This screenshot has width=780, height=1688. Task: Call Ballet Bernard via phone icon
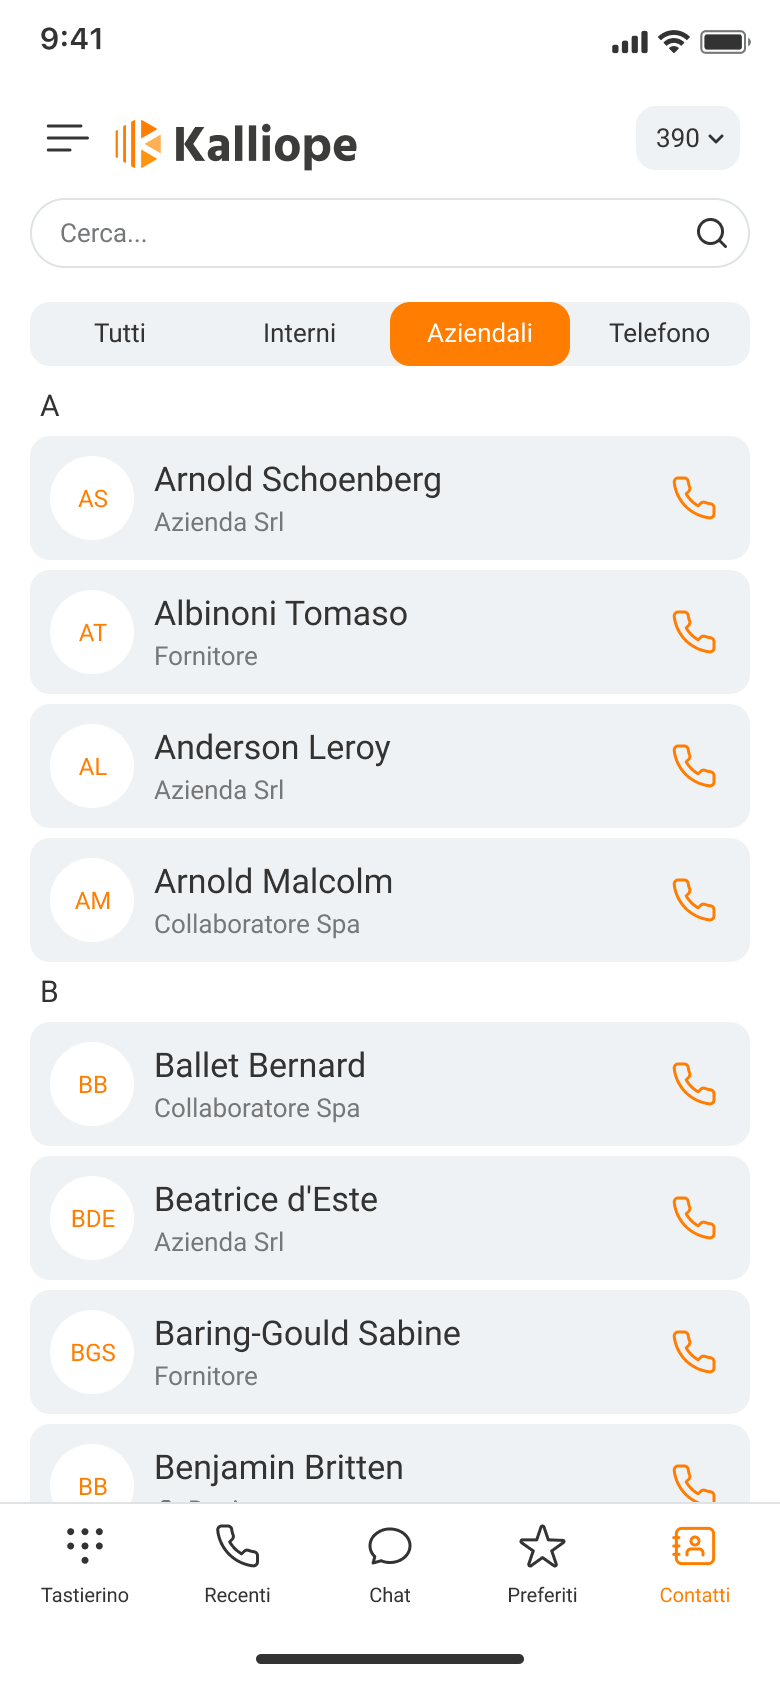[x=694, y=1084]
